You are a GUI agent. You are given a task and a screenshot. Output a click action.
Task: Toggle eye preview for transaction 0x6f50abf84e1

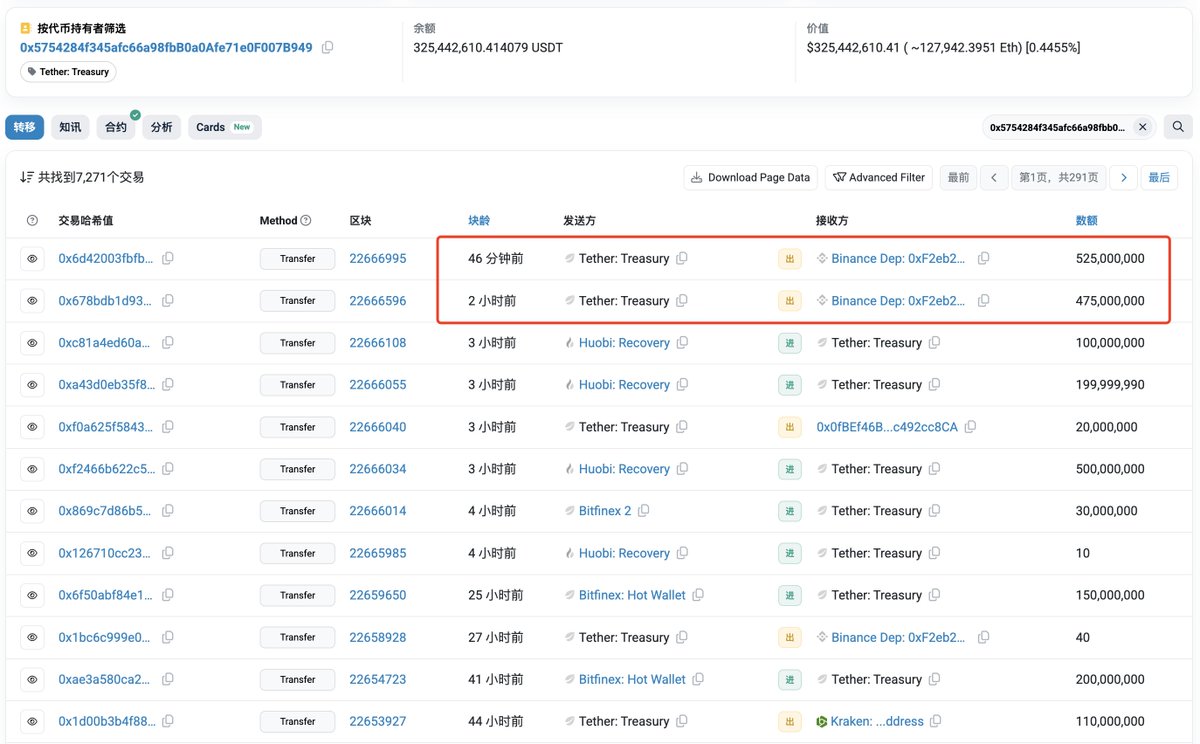click(32, 595)
